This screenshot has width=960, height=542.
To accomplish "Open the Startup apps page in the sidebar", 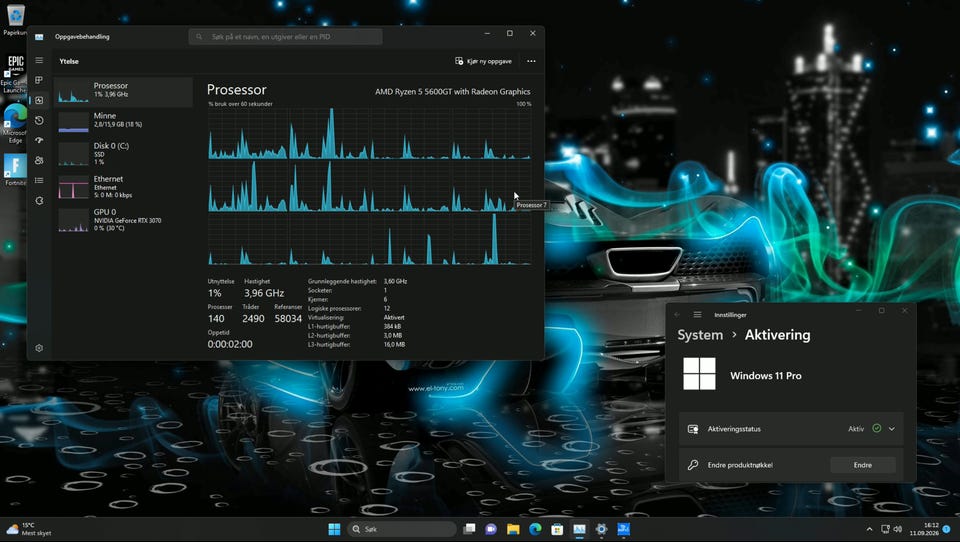I will pos(39,140).
